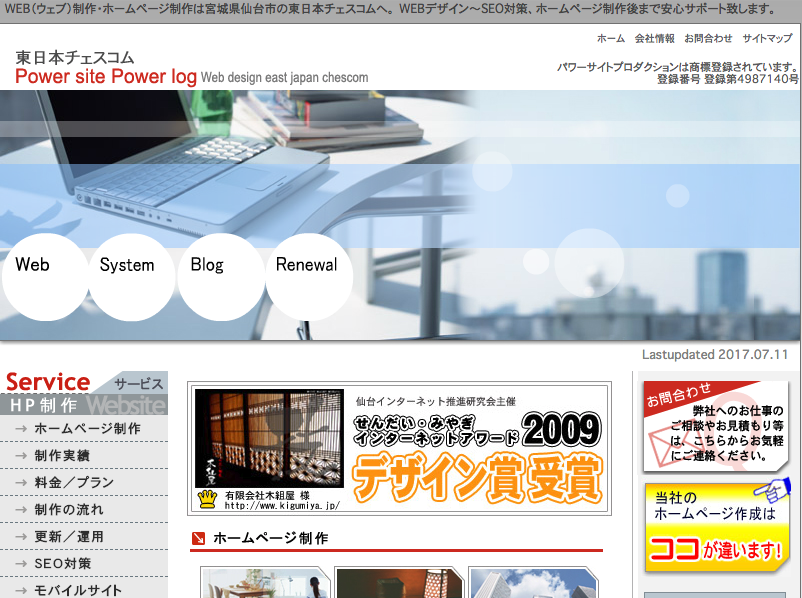
Task: Open モバイルサイト sidebar link
Action: (x=78, y=589)
